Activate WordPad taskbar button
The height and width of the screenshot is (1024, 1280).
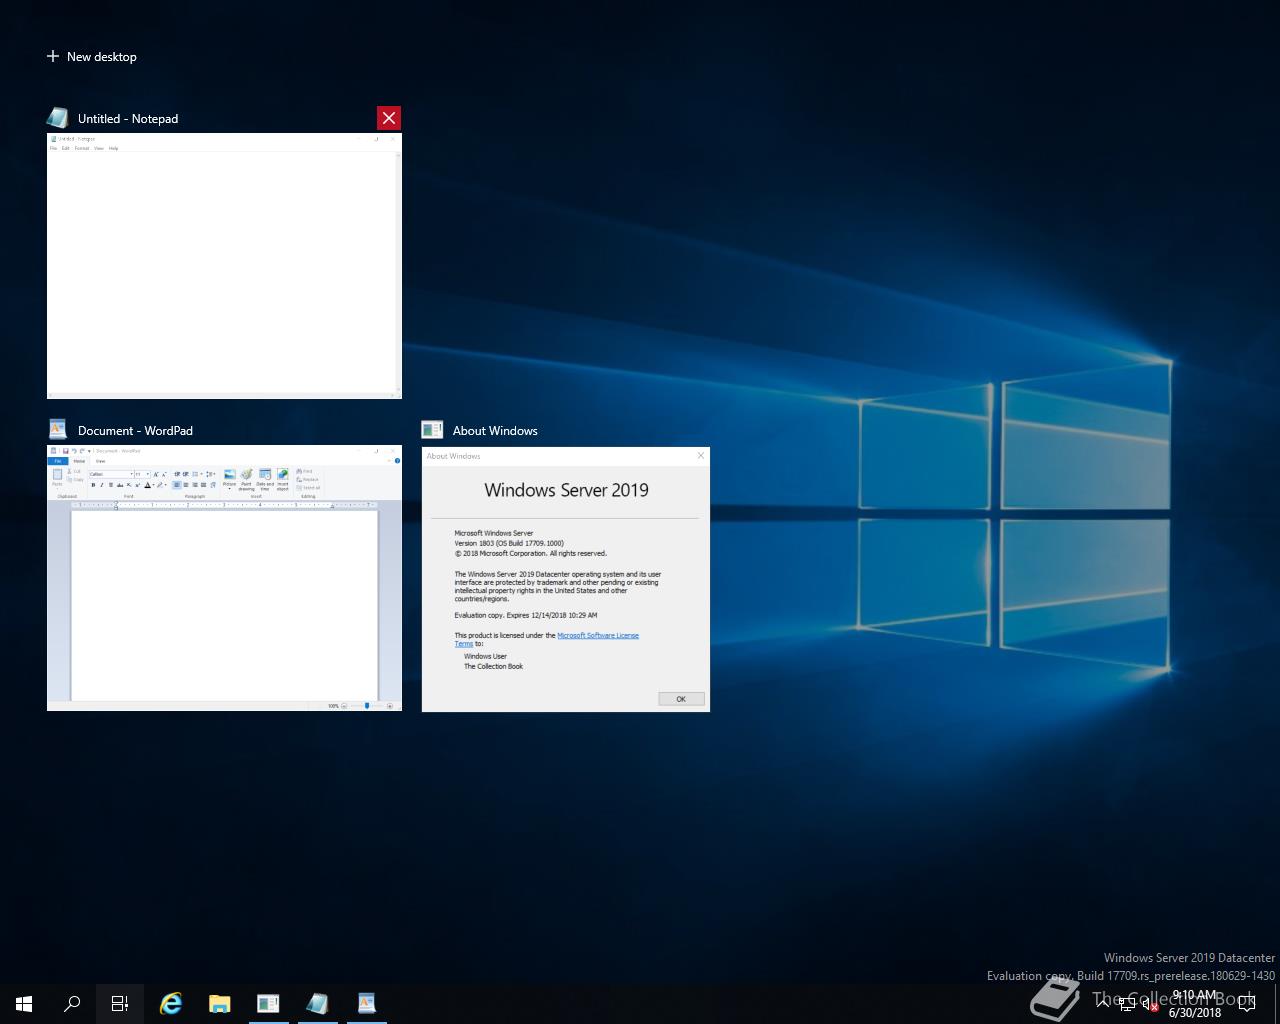click(x=366, y=1003)
